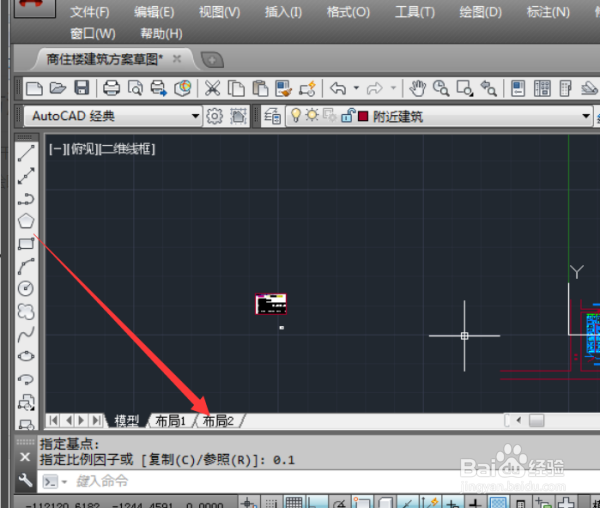Switch to the 布局2 layout tab
The width and height of the screenshot is (600, 508).
click(218, 421)
